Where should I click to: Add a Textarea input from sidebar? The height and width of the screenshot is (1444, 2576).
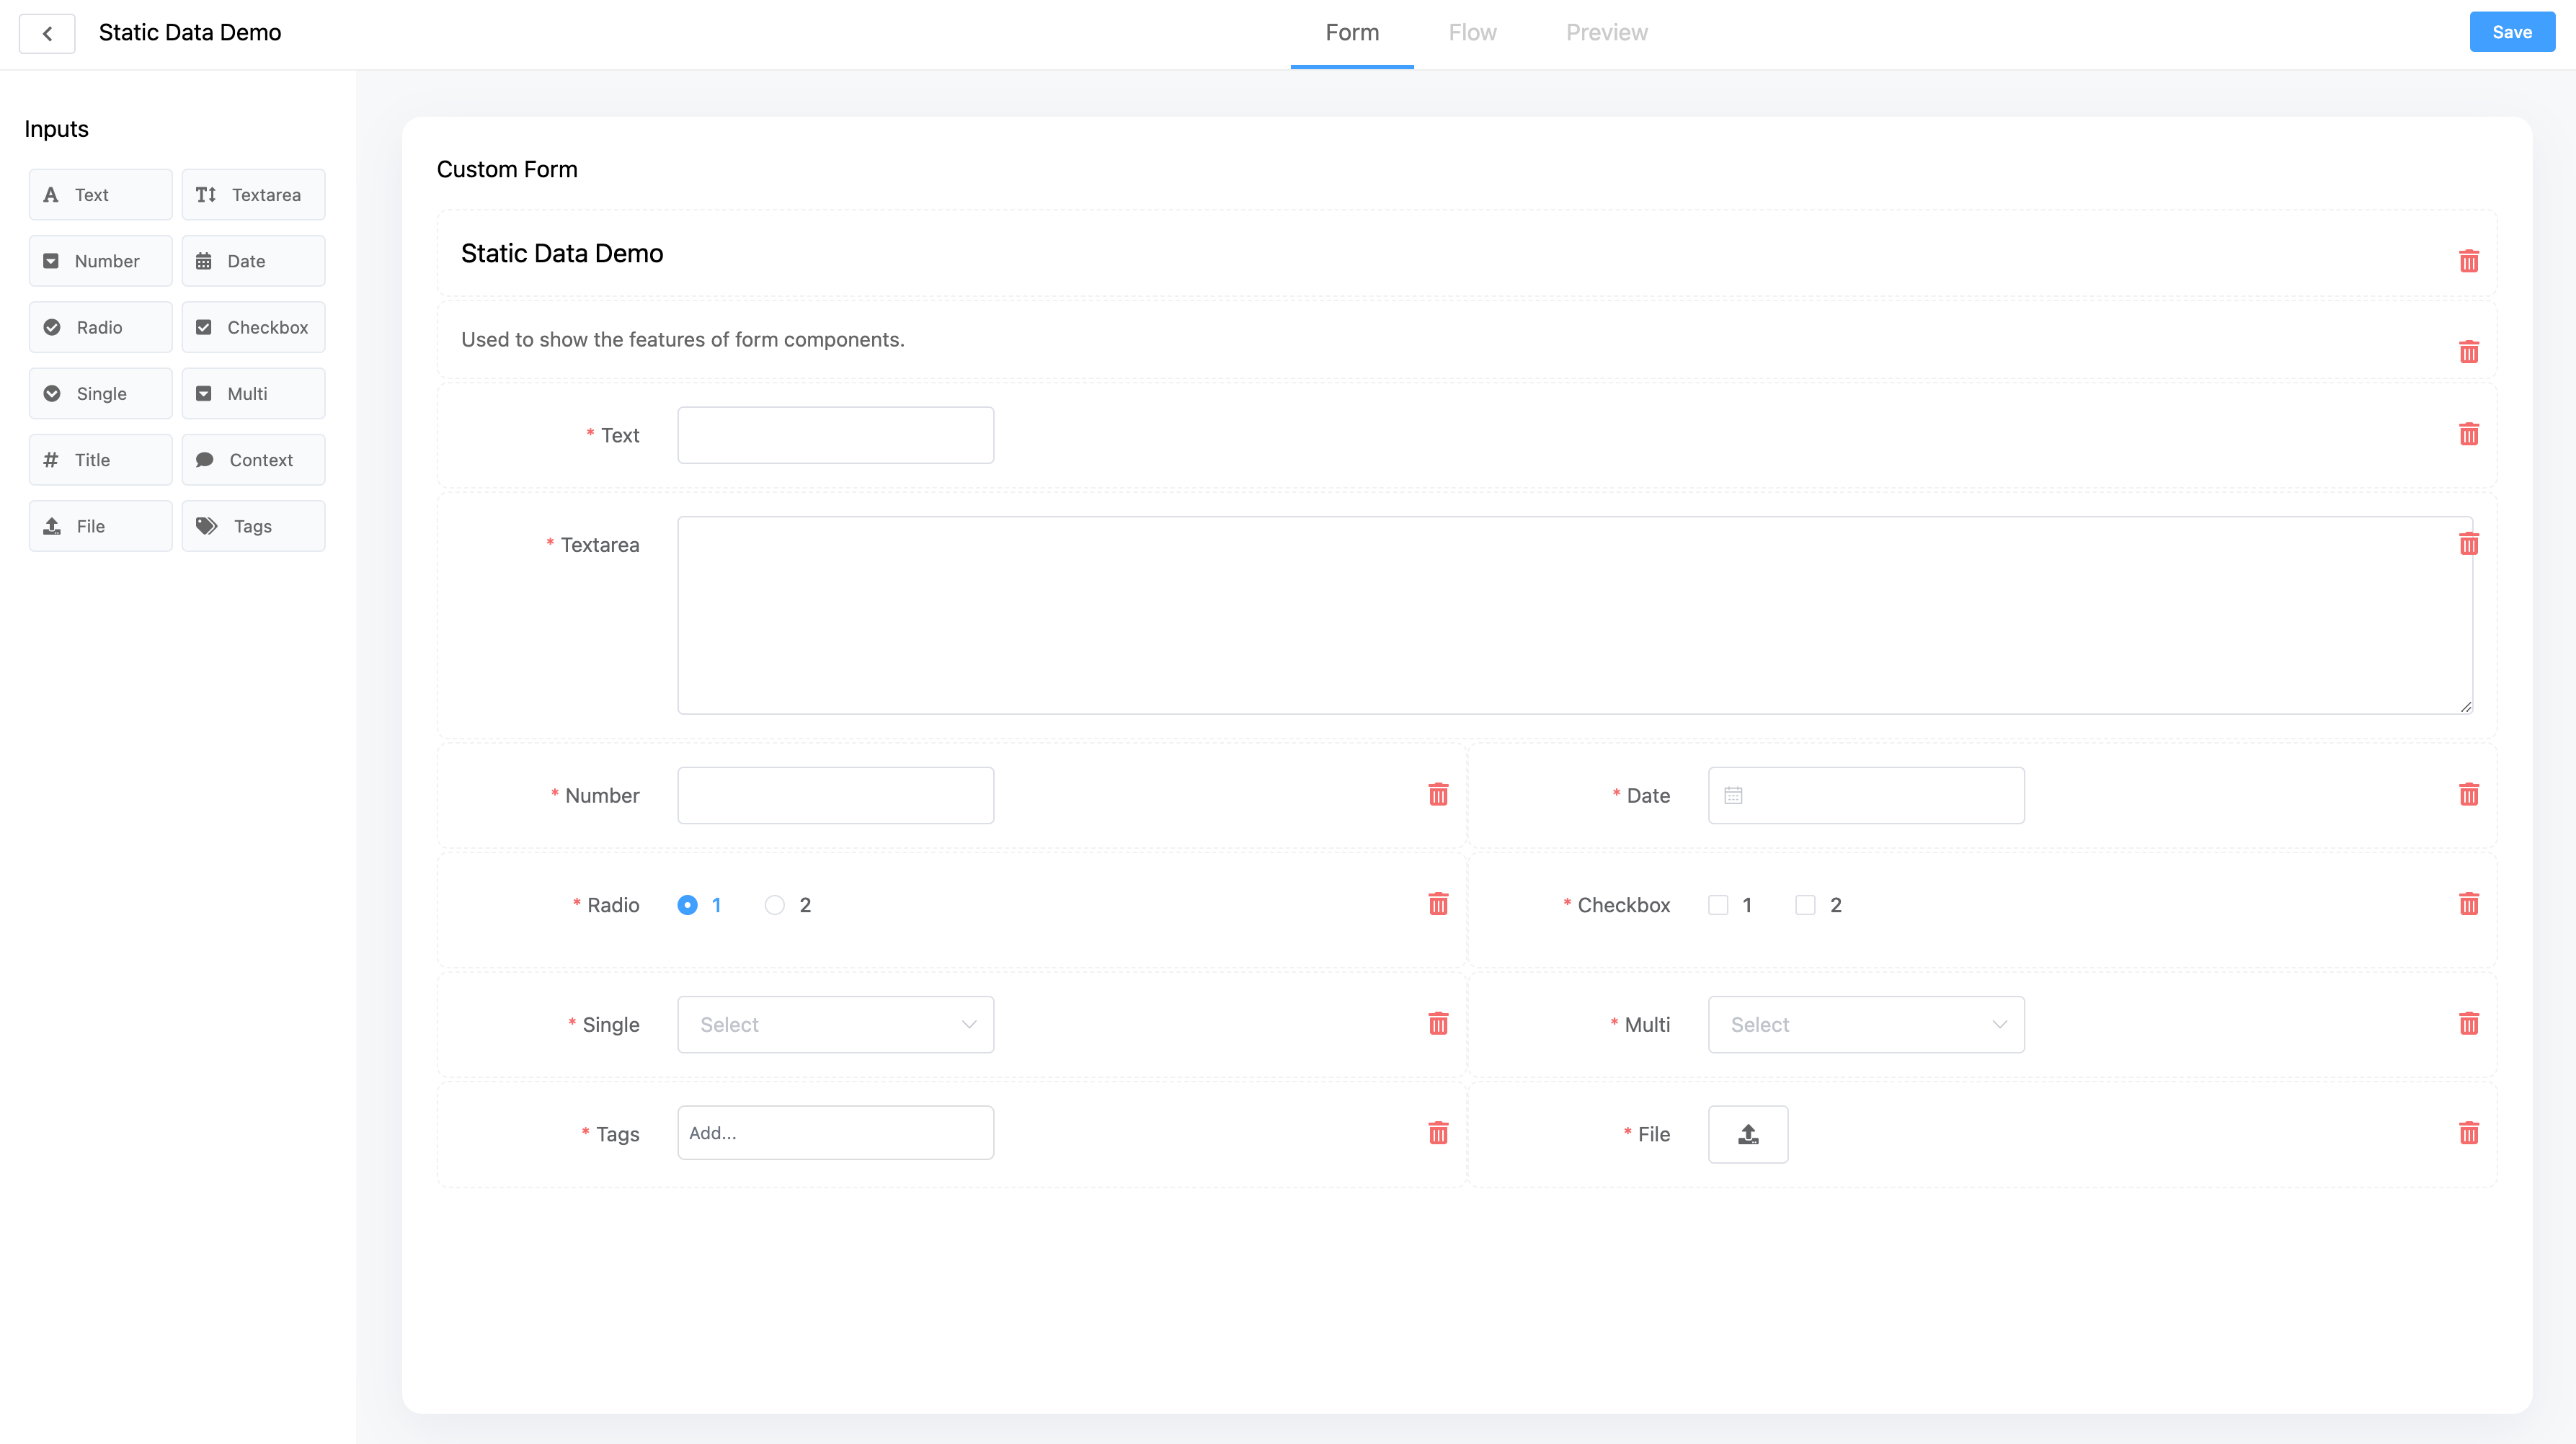pyautogui.click(x=253, y=195)
